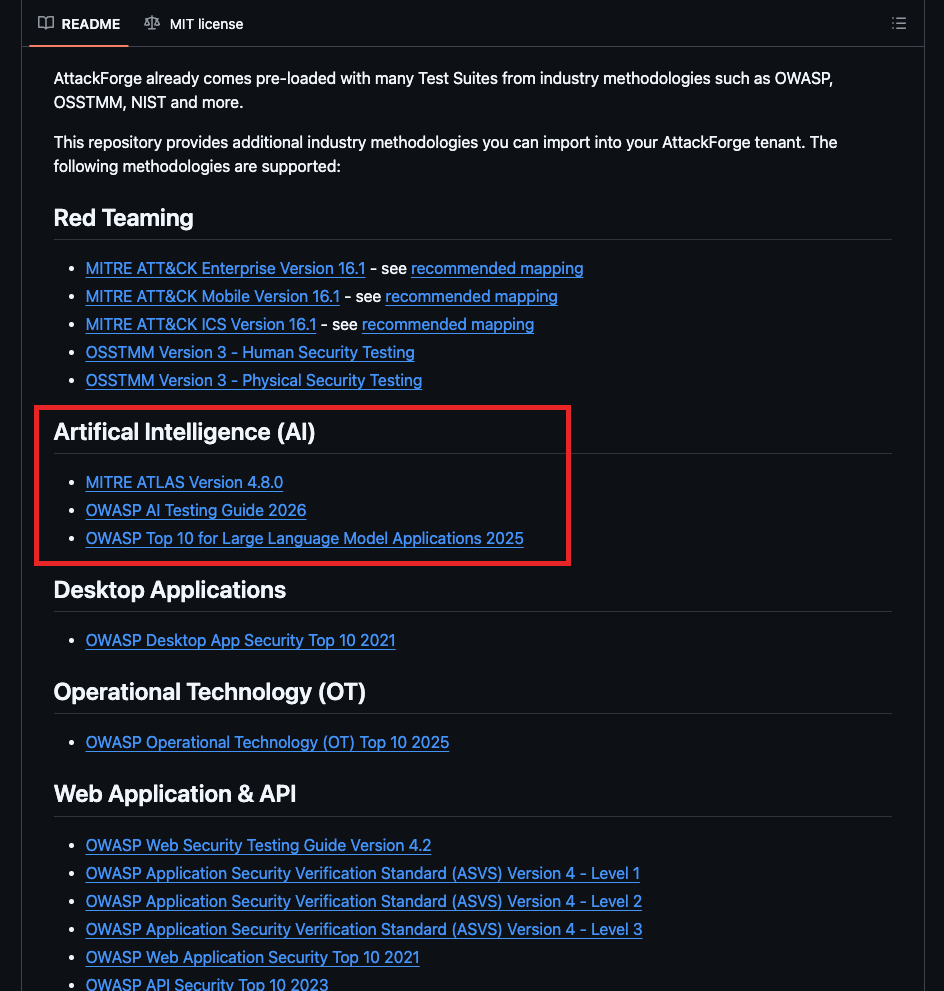
Task: Open OWASP Web Security Testing Guide Version 4.2
Action: tap(258, 845)
